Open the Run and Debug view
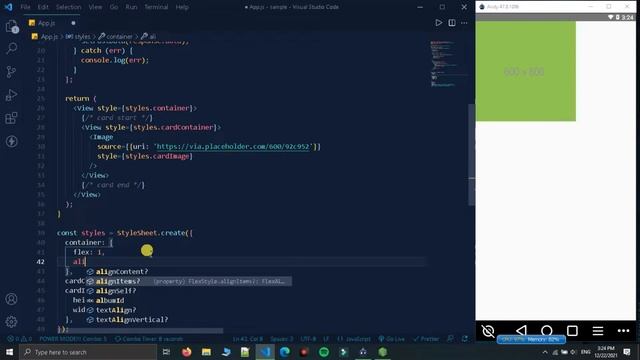 click(11, 95)
